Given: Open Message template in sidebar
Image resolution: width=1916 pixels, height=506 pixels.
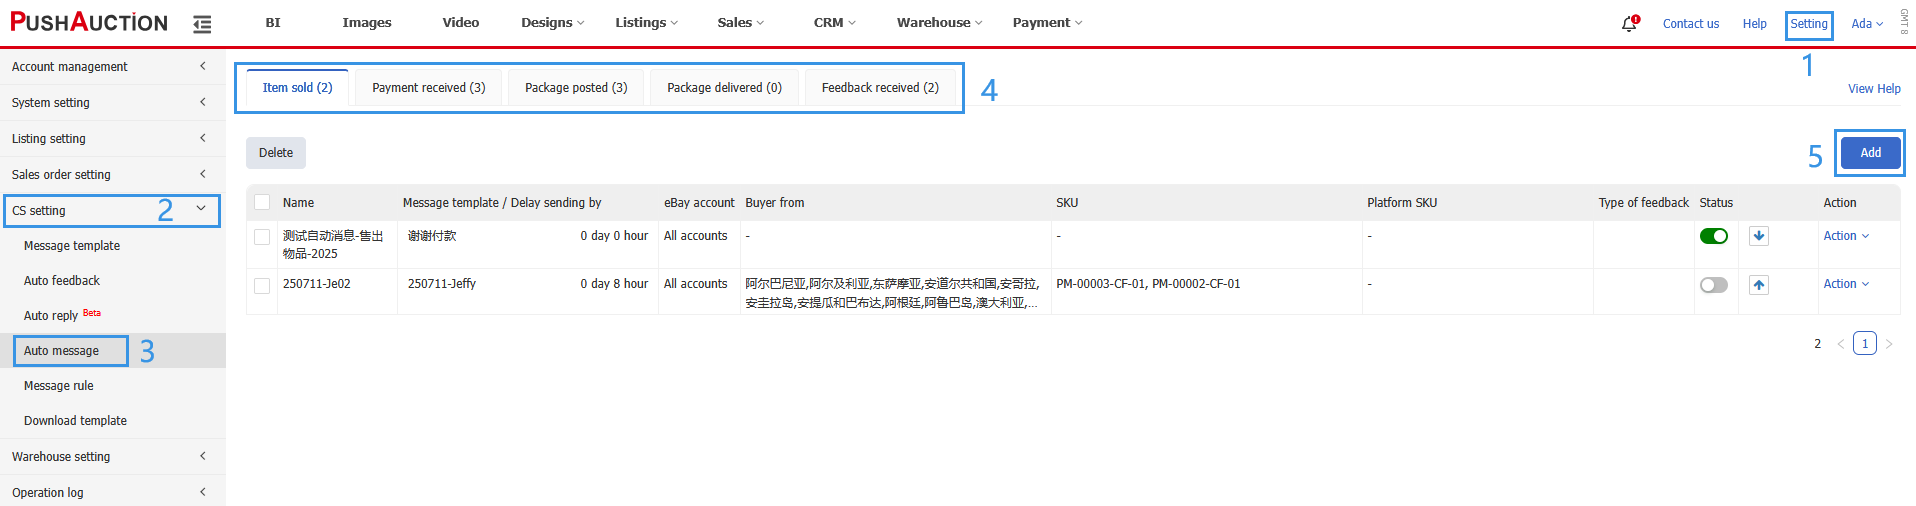Looking at the screenshot, I should pos(72,246).
